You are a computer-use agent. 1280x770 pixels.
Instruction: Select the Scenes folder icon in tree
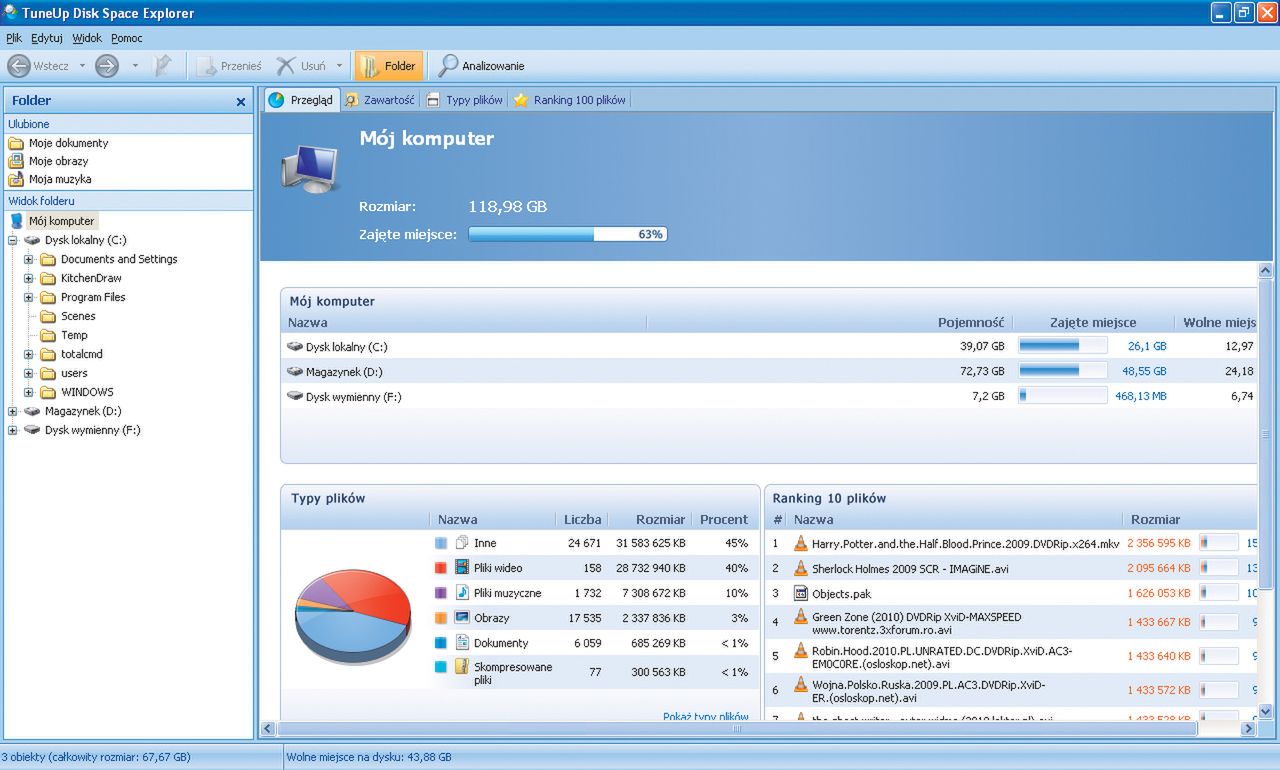coord(48,316)
